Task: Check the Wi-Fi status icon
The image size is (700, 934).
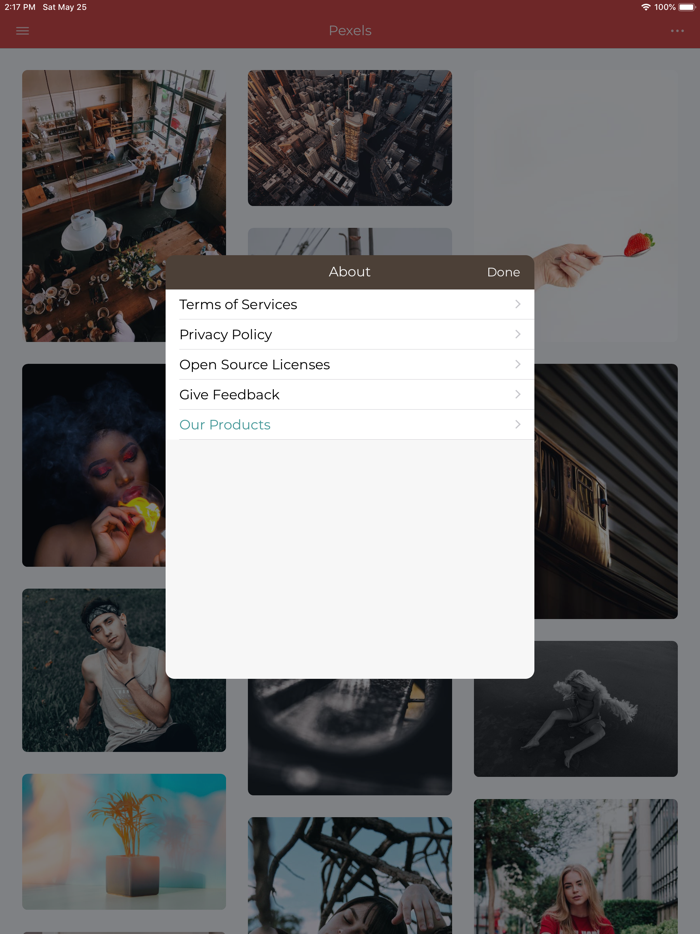Action: [646, 7]
